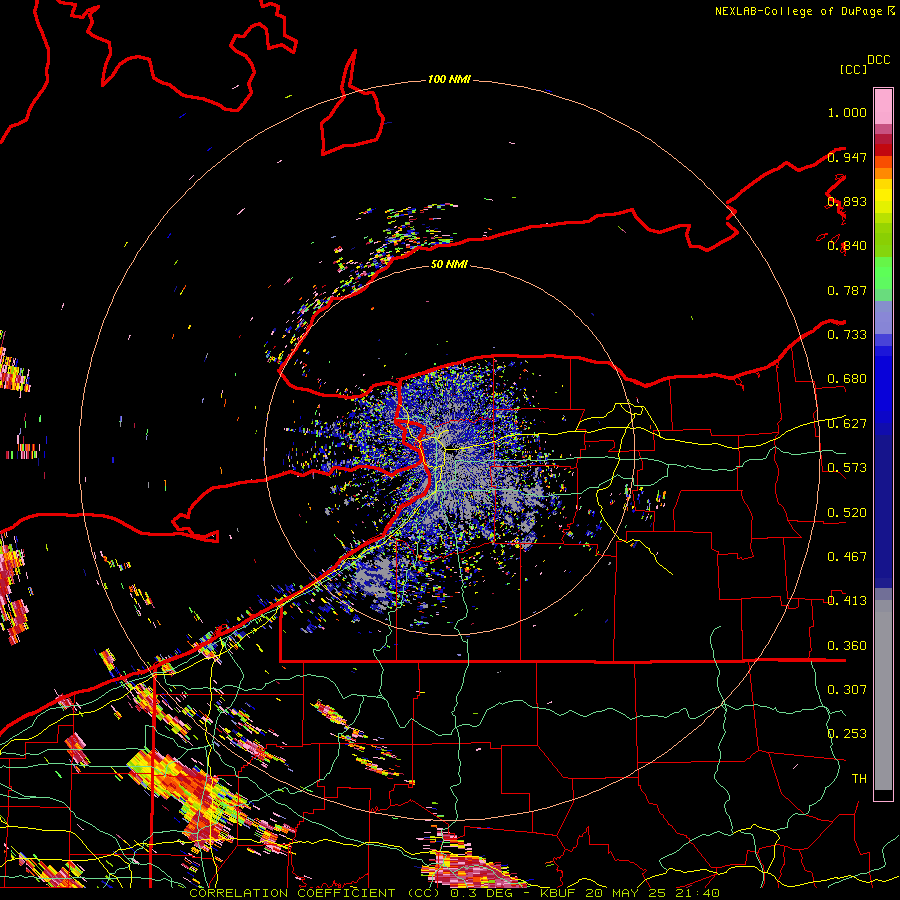Viewport: 900px width, 900px height.
Task: Select the 0.680 legend value
Action: (847, 379)
